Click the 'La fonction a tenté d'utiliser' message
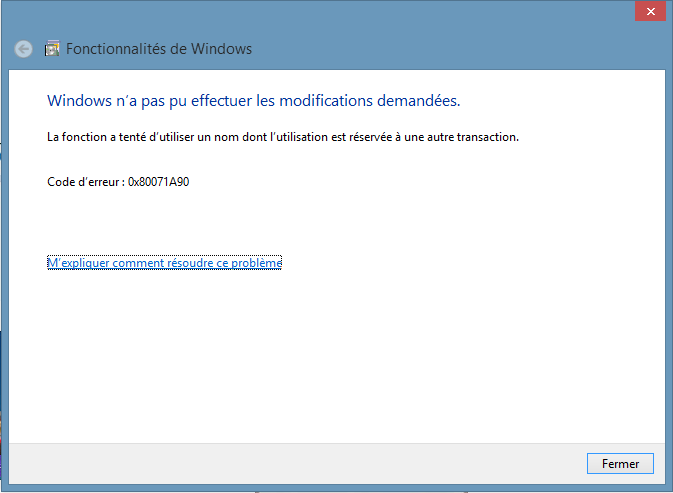The width and height of the screenshot is (673, 493). (283, 137)
